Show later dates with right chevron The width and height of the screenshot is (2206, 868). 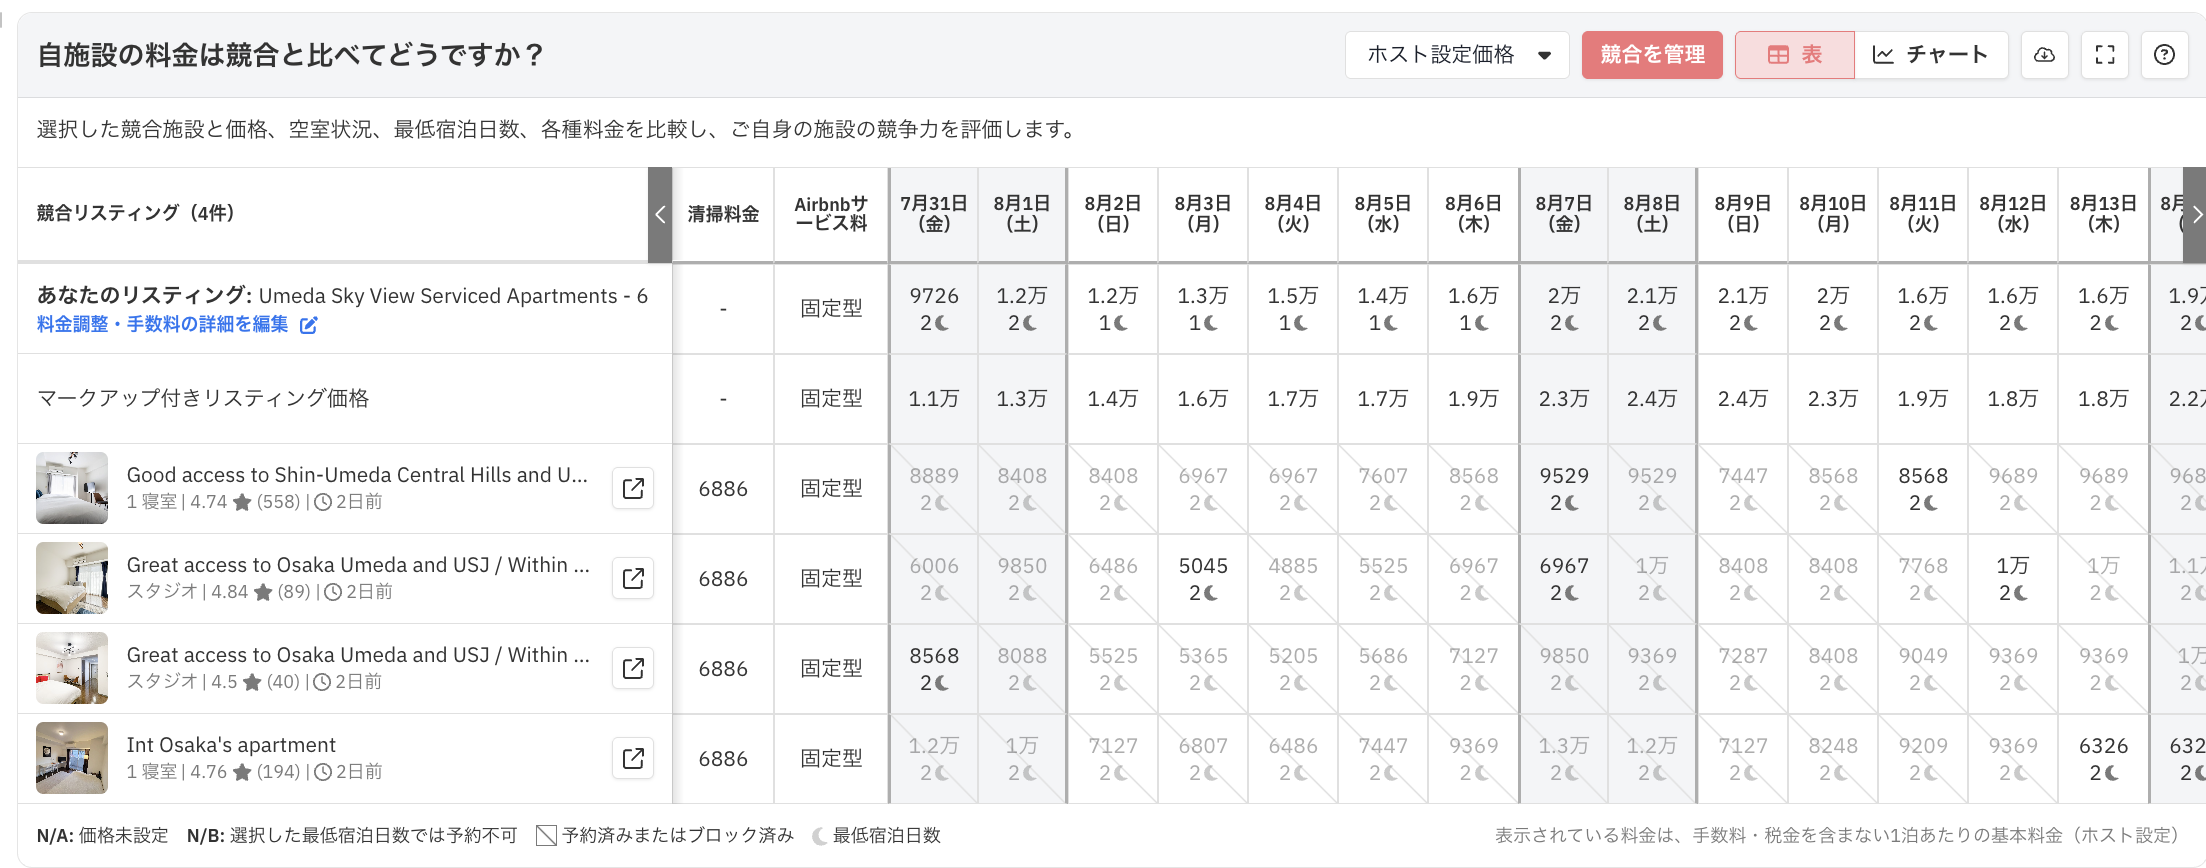tap(2195, 215)
